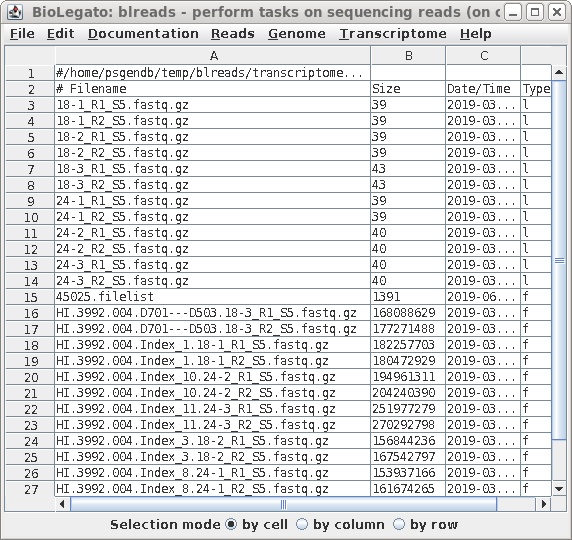Select the 'by column' selection mode
Screen dimensions: 572x540
coord(302,524)
